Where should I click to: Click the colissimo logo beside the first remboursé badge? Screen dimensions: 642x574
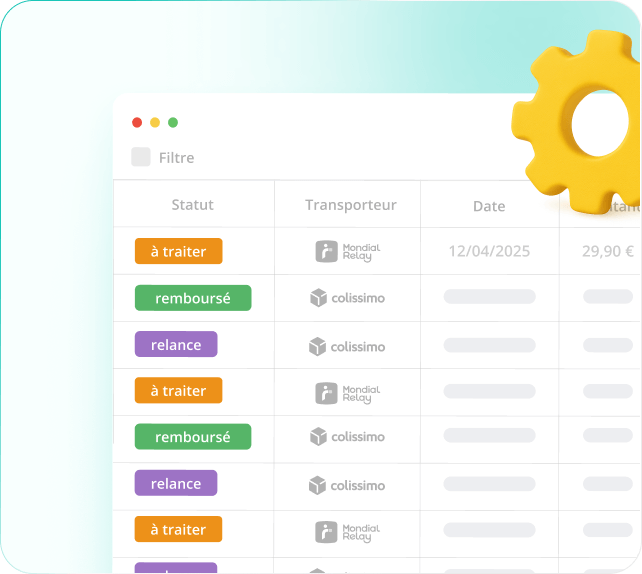pyautogui.click(x=347, y=298)
